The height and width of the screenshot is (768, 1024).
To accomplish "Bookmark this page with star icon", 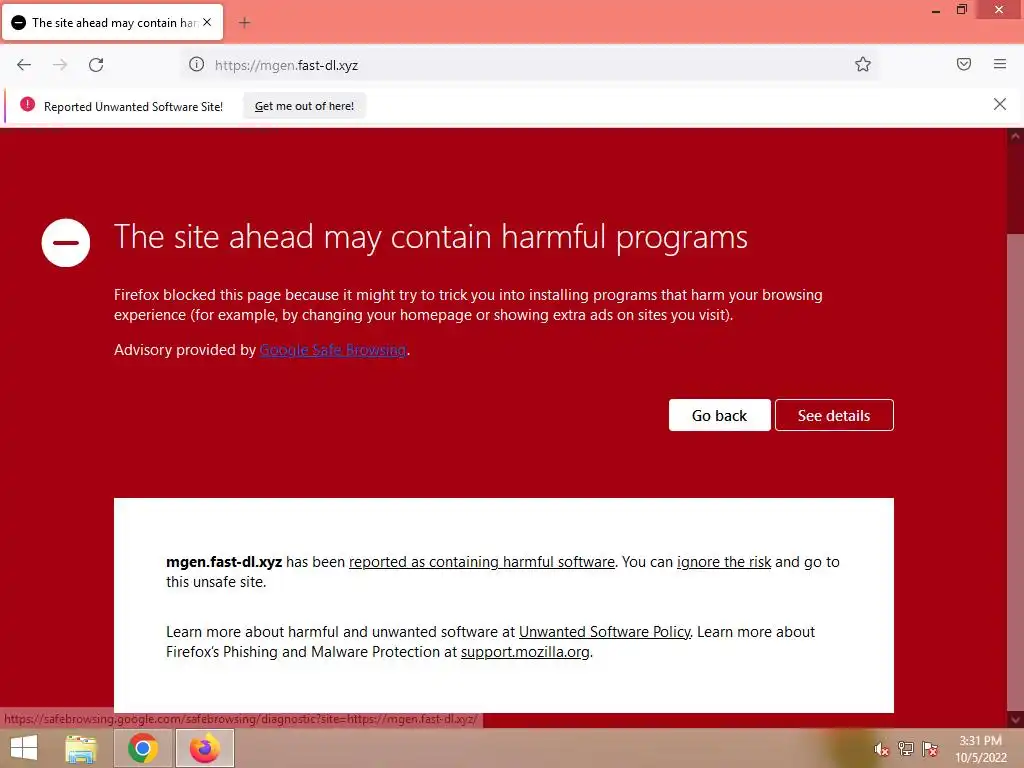I will coord(863,64).
